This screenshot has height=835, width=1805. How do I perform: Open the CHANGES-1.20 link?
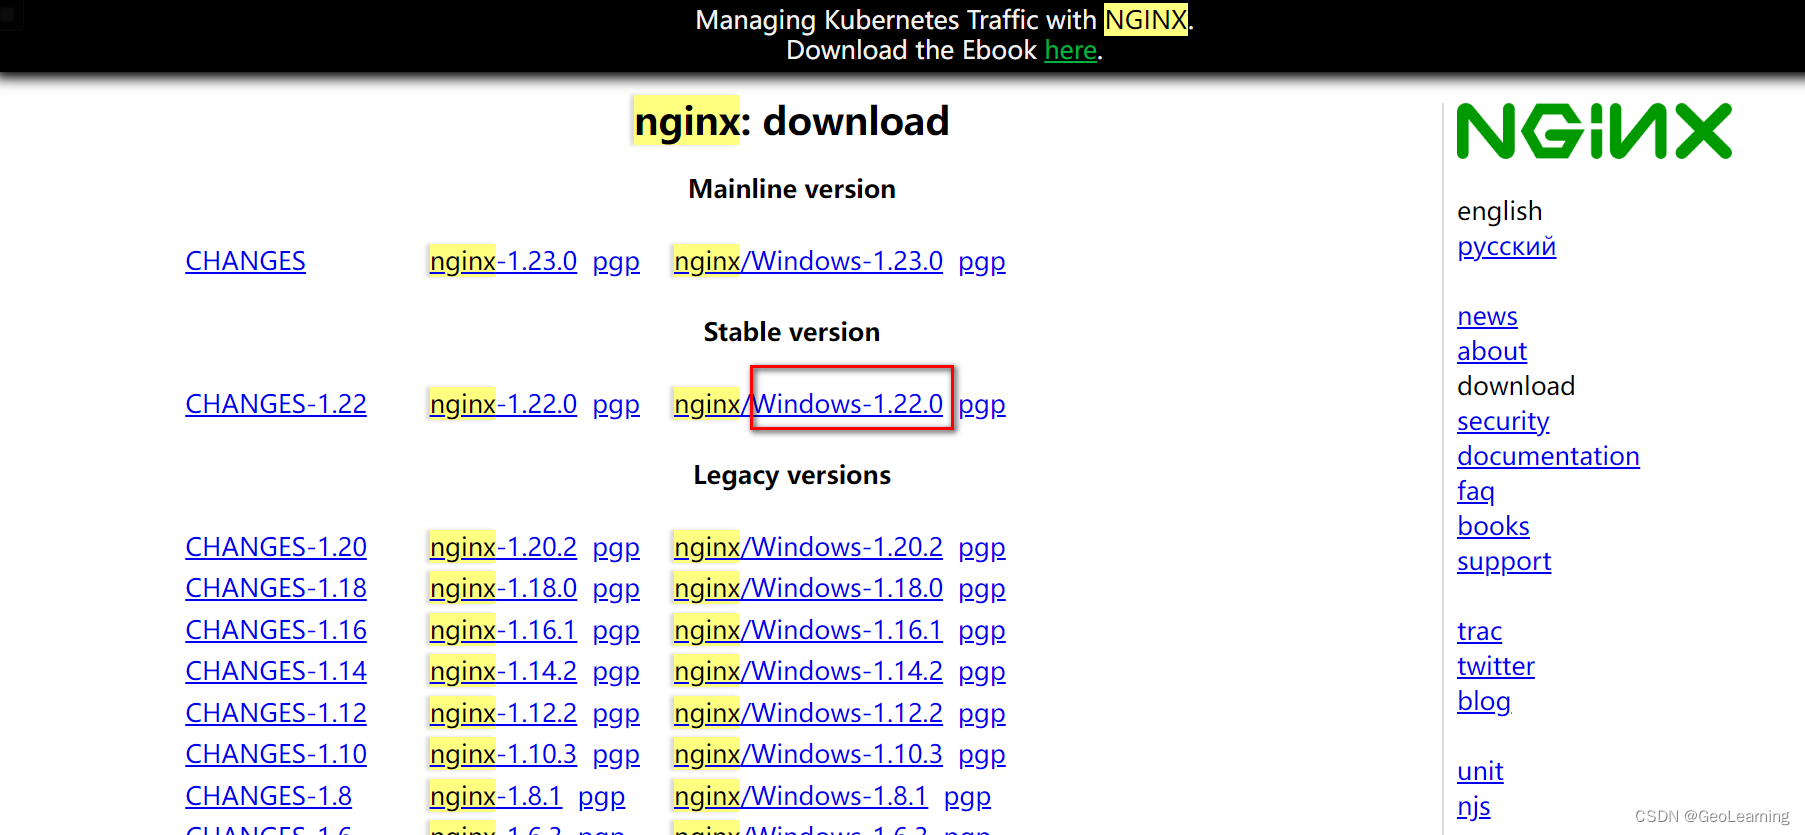[276, 547]
